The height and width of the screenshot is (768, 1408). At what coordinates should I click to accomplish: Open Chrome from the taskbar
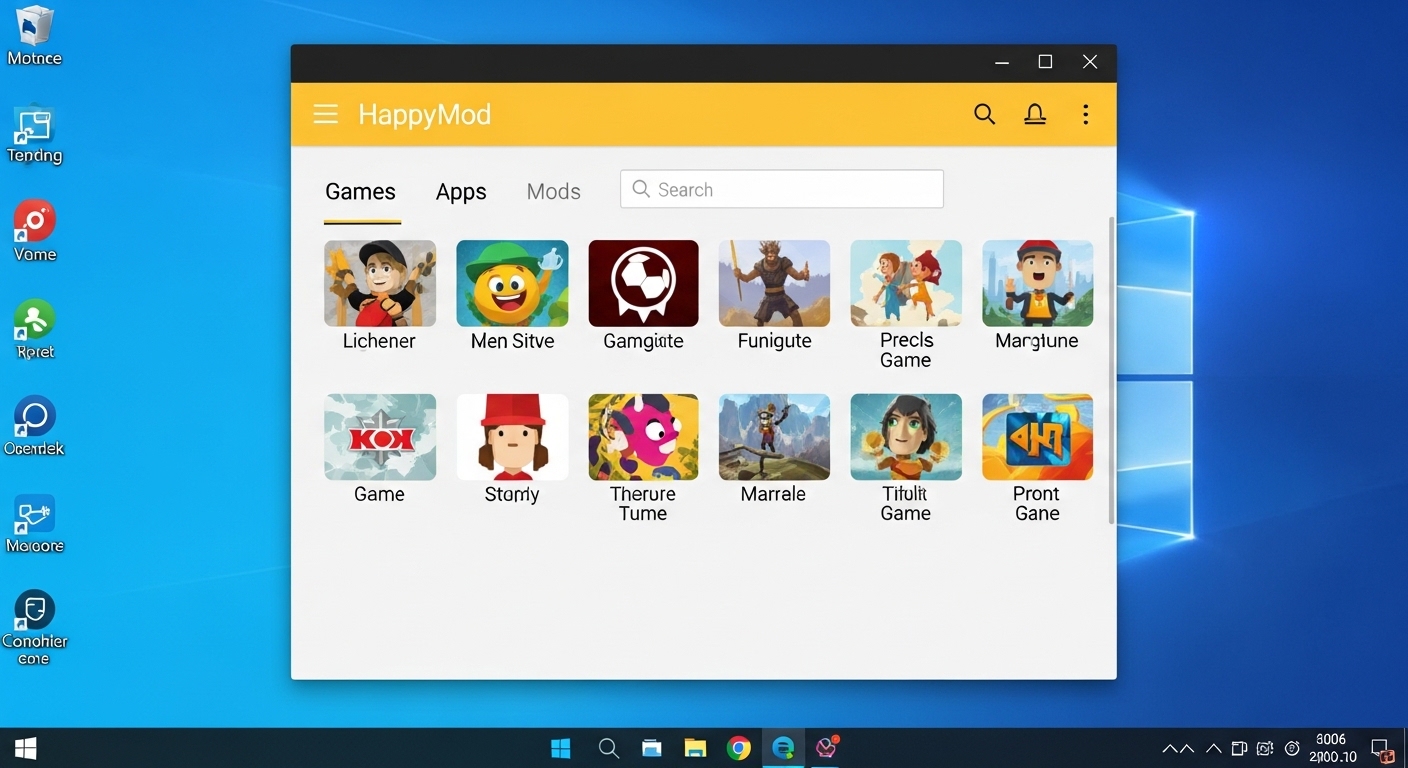(739, 747)
